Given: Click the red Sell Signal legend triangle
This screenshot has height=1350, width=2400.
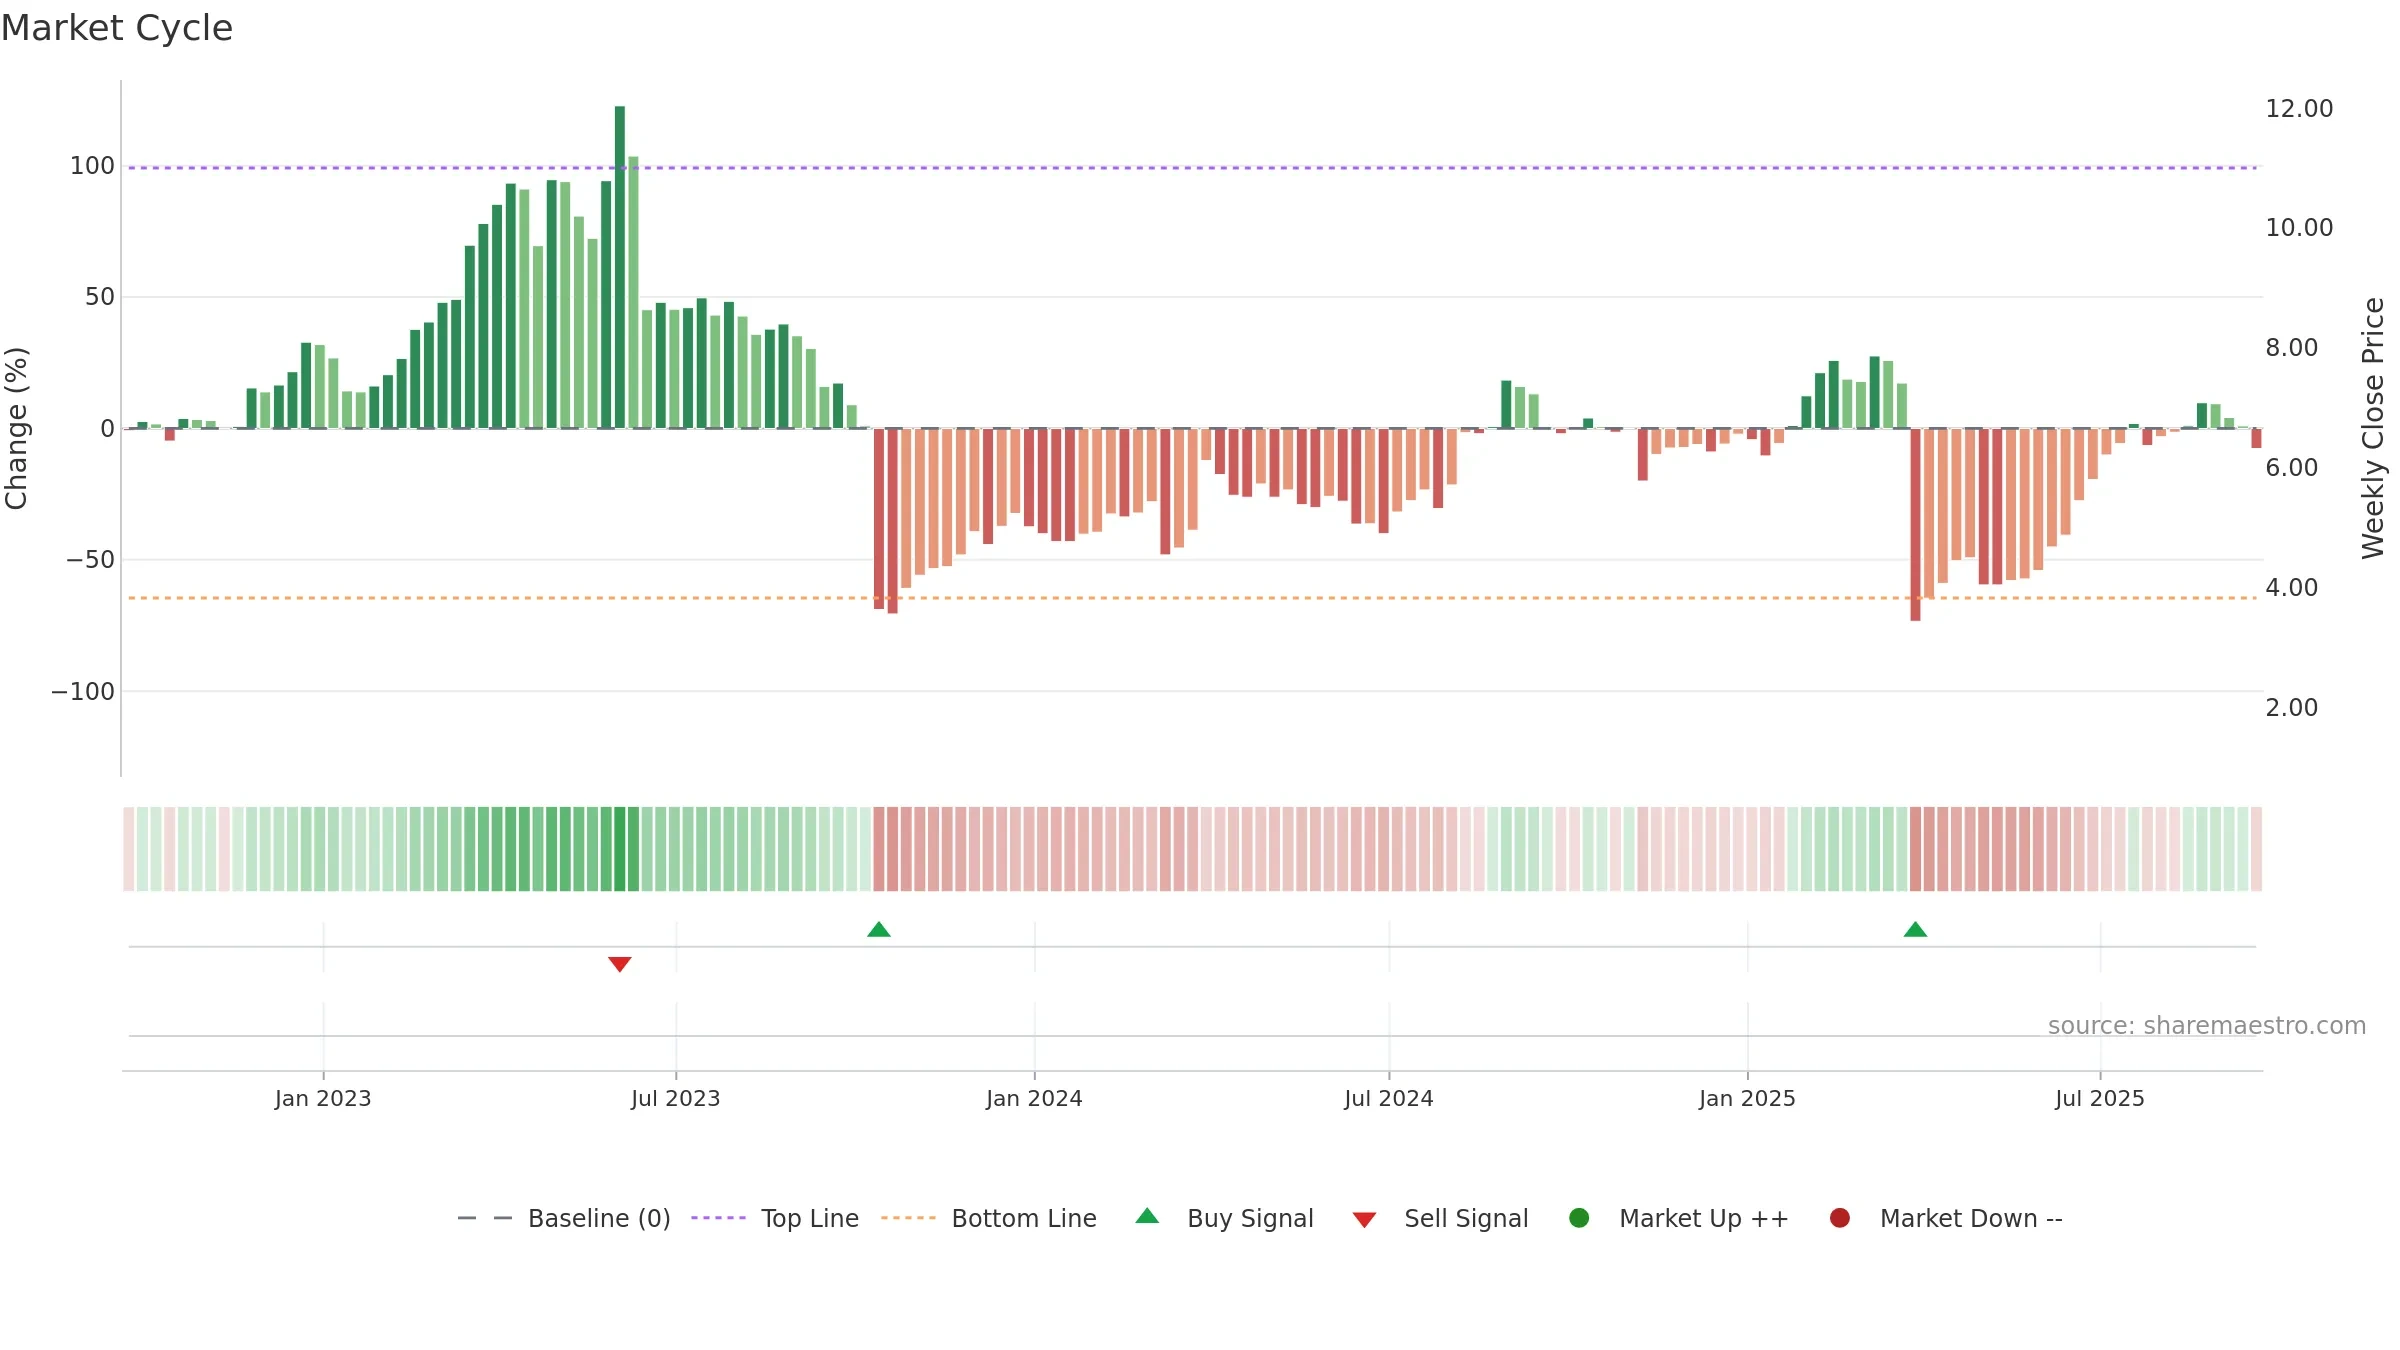Looking at the screenshot, I should [1364, 1220].
